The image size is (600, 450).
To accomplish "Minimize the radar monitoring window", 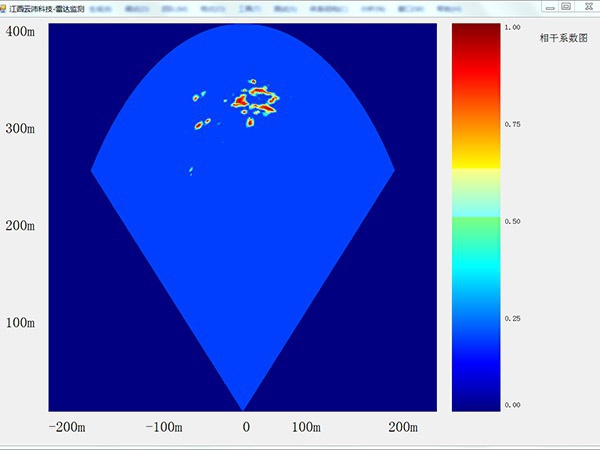I will tap(549, 6).
